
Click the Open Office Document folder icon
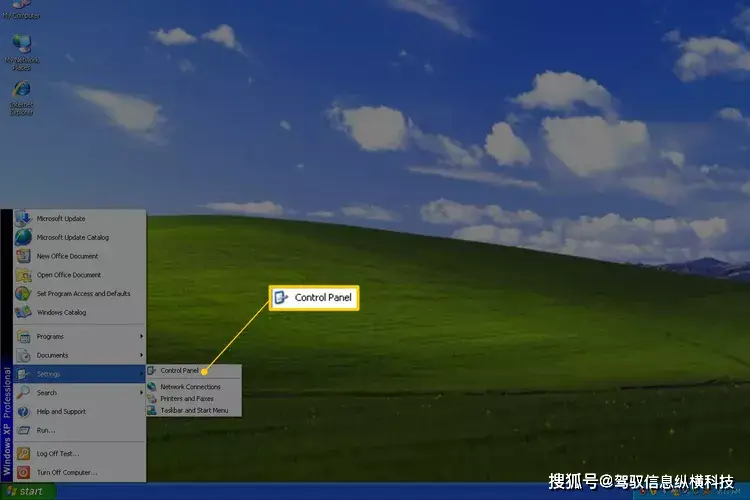[x=23, y=275]
